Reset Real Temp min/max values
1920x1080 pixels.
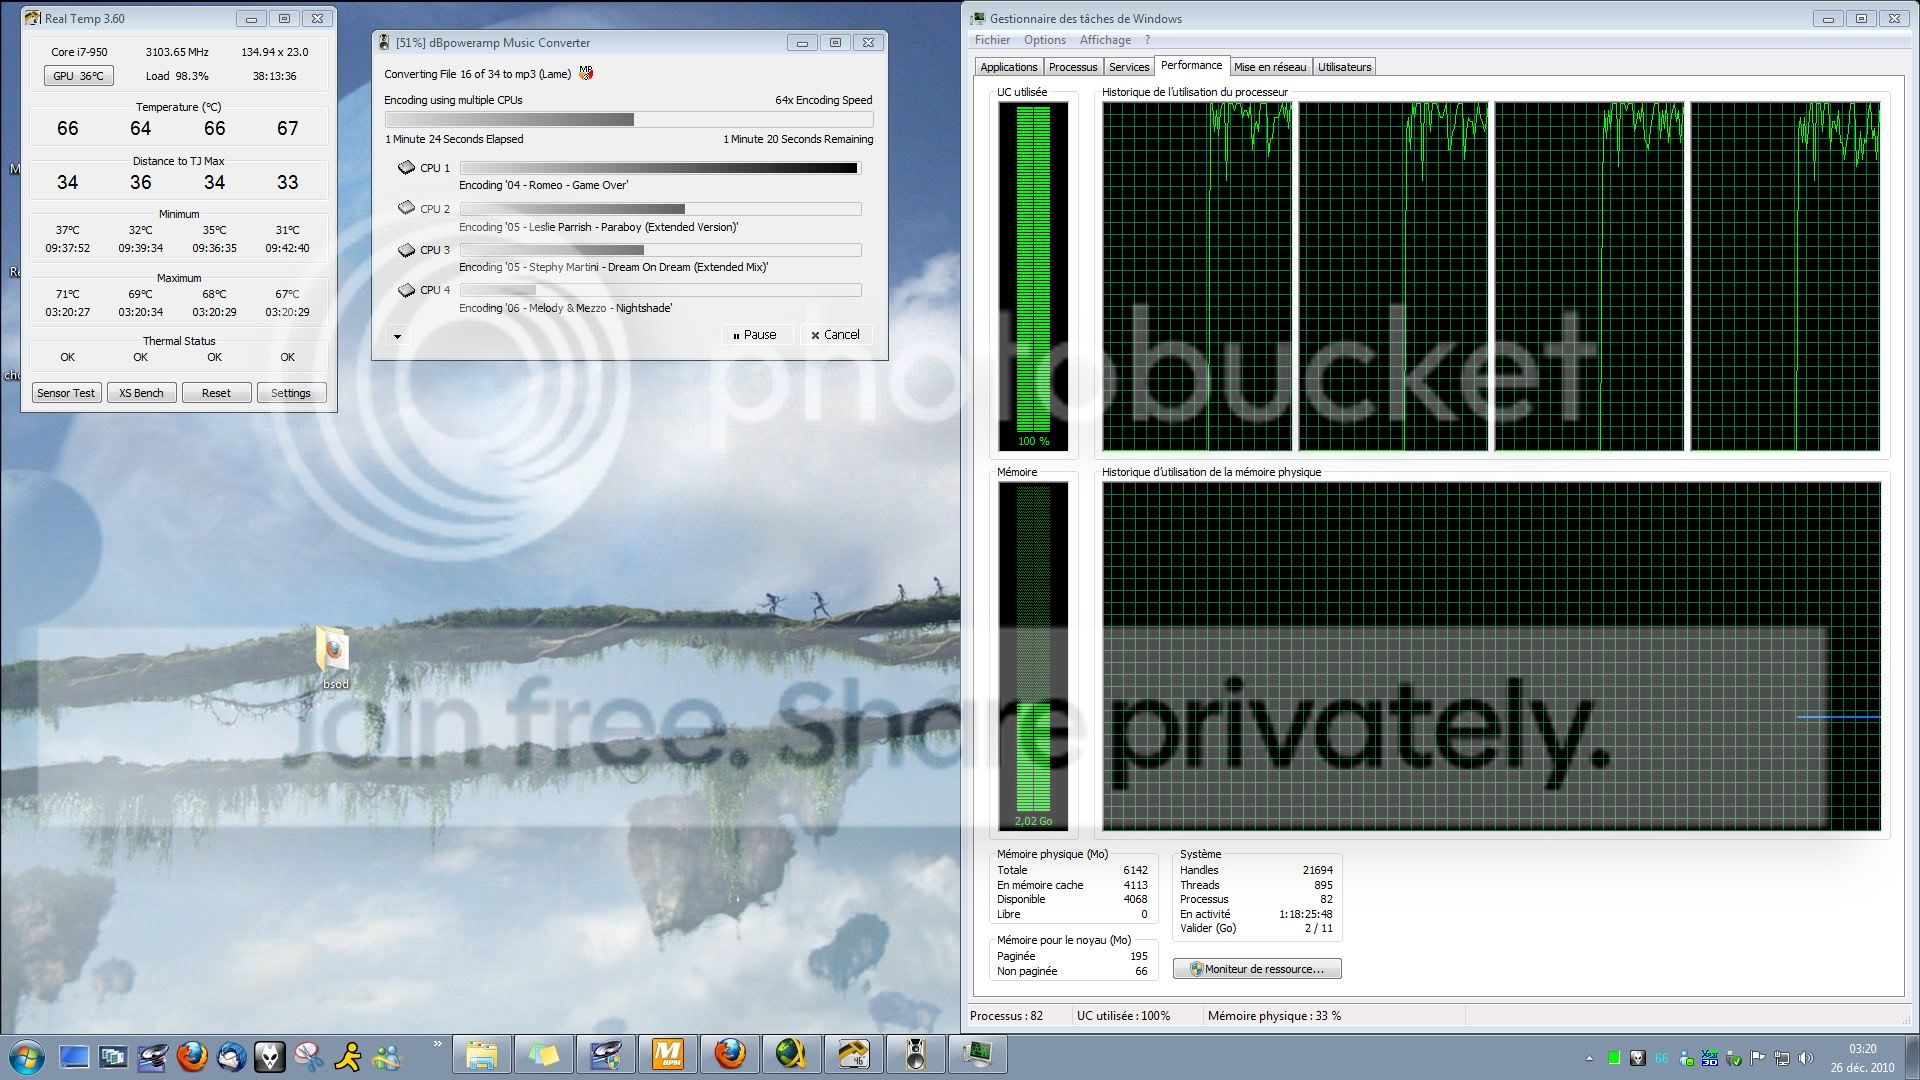[216, 393]
